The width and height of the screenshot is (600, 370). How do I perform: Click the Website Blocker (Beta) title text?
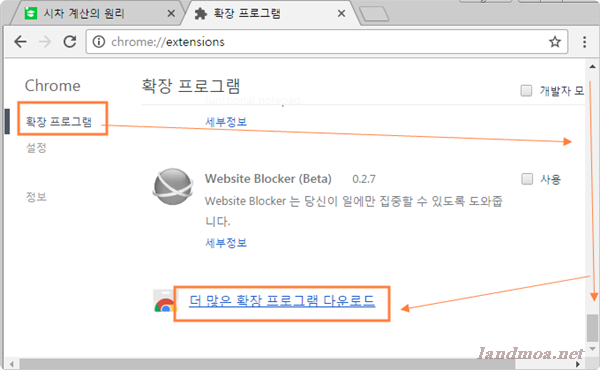click(268, 179)
